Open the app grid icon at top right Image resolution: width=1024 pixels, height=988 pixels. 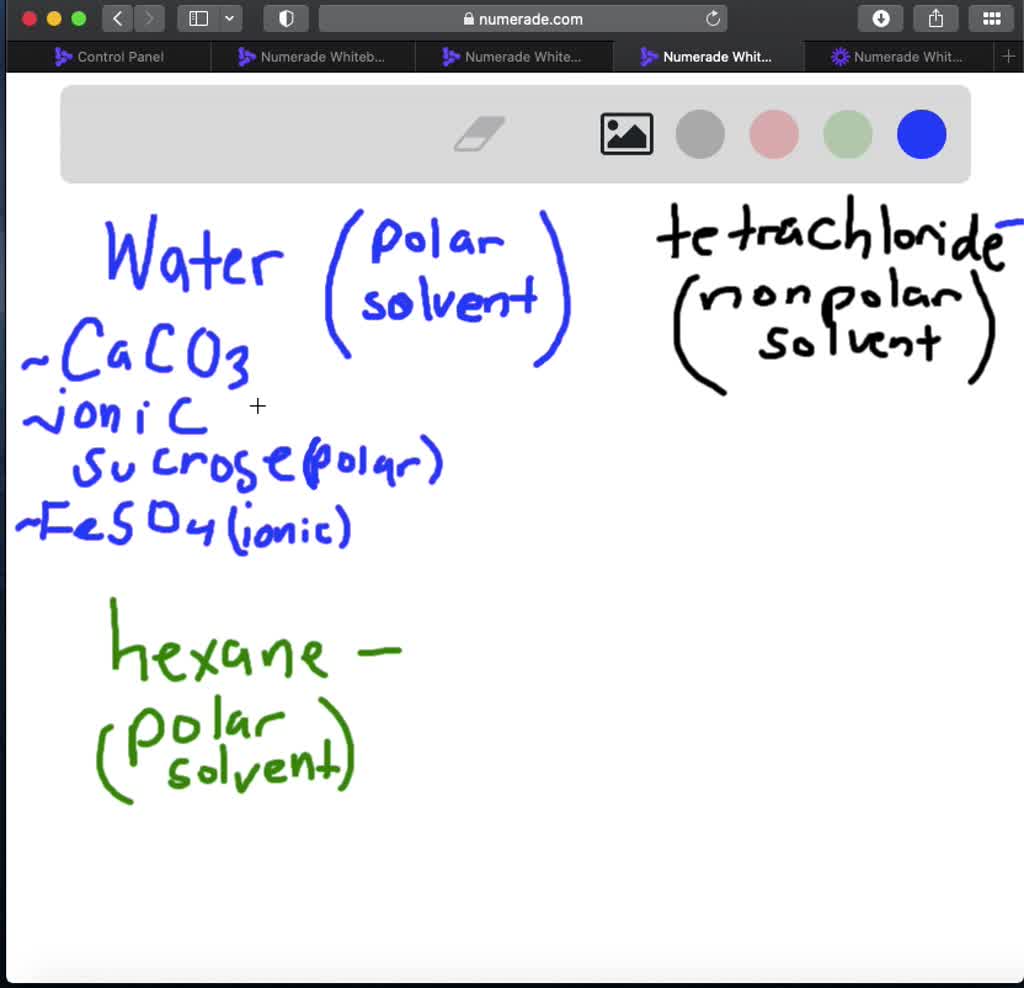pyautogui.click(x=992, y=18)
